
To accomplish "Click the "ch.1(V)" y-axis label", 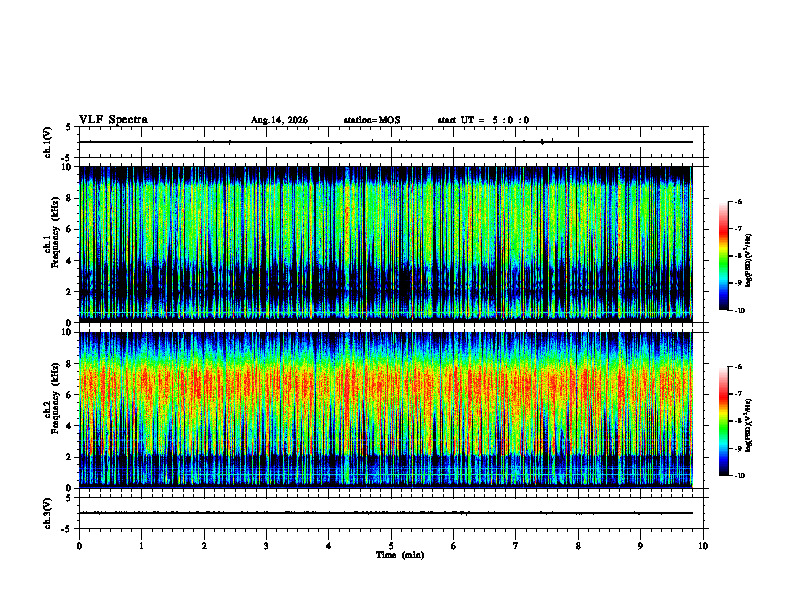I will 48,142.
